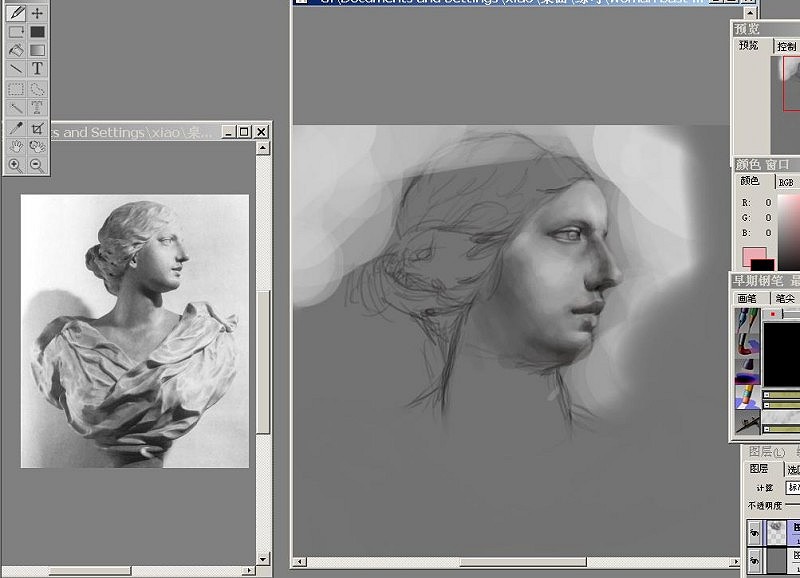Choose the red-tipped paintbrush preset
This screenshot has width=800, height=578.
point(747,345)
